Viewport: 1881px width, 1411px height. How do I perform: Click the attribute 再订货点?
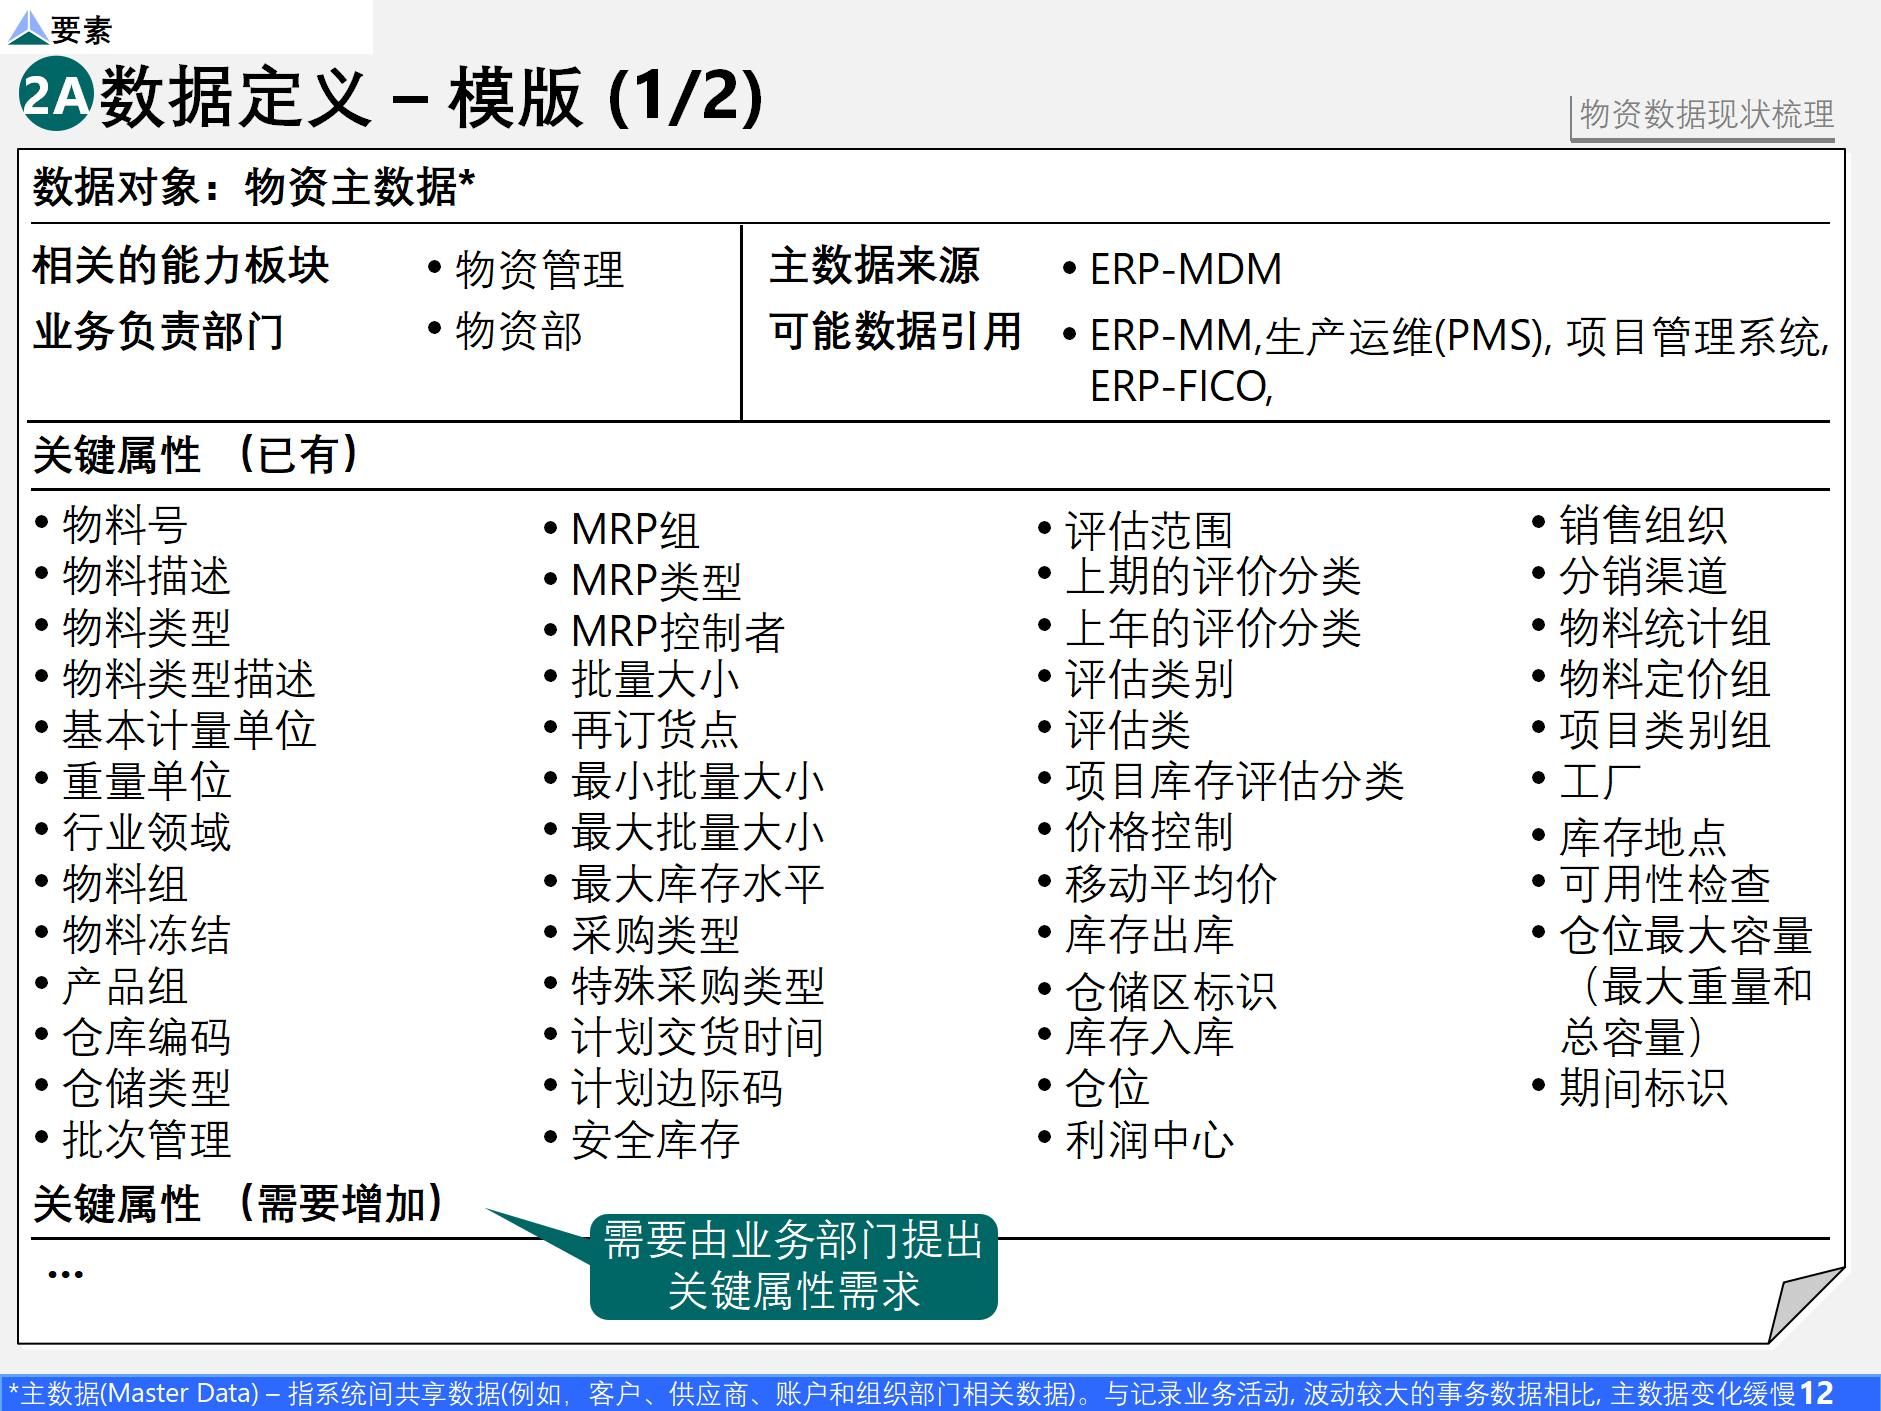tap(655, 730)
